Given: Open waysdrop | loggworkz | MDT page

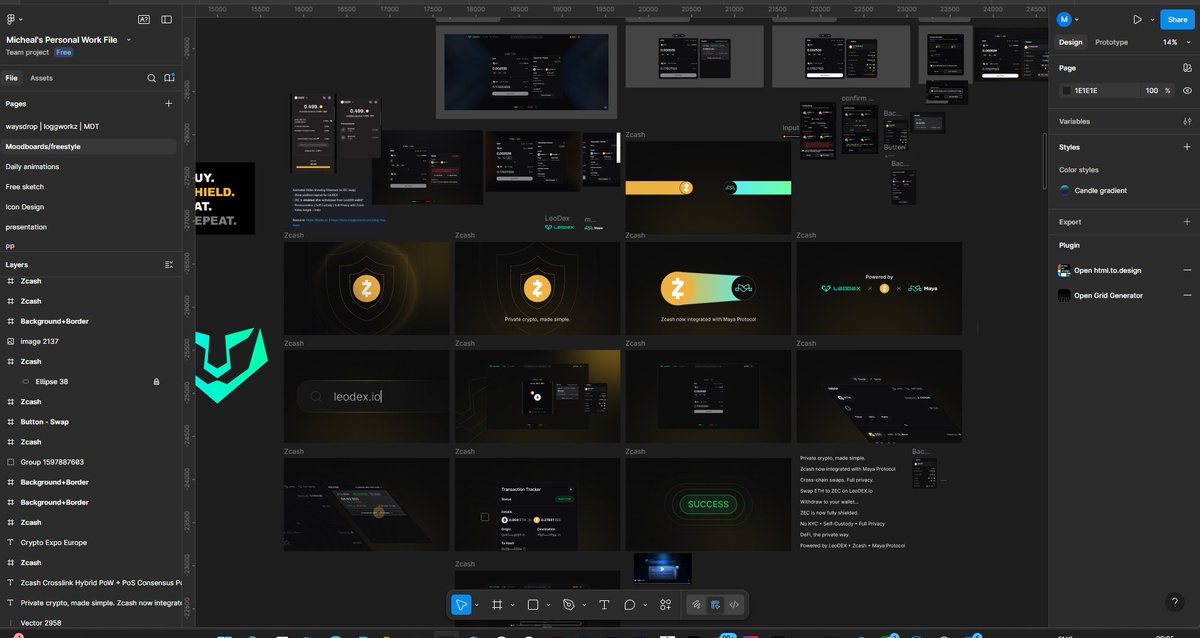Looking at the screenshot, I should pyautogui.click(x=52, y=127).
